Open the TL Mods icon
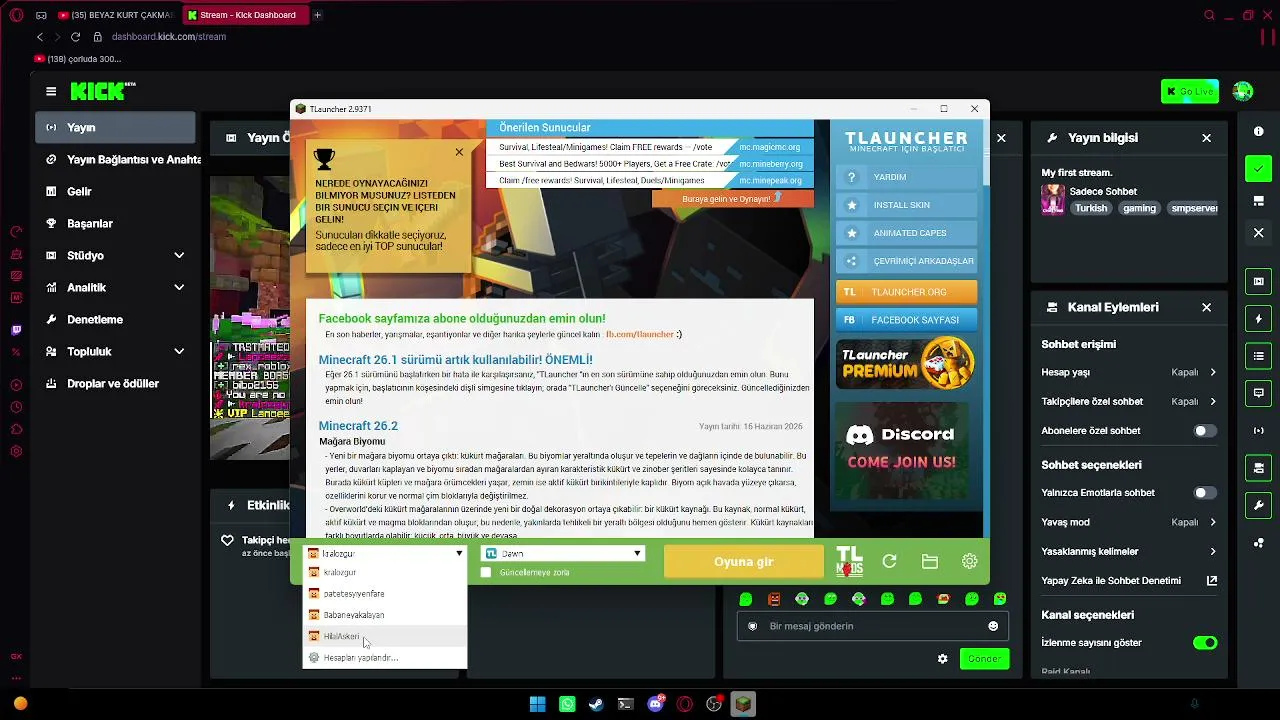 click(x=849, y=561)
